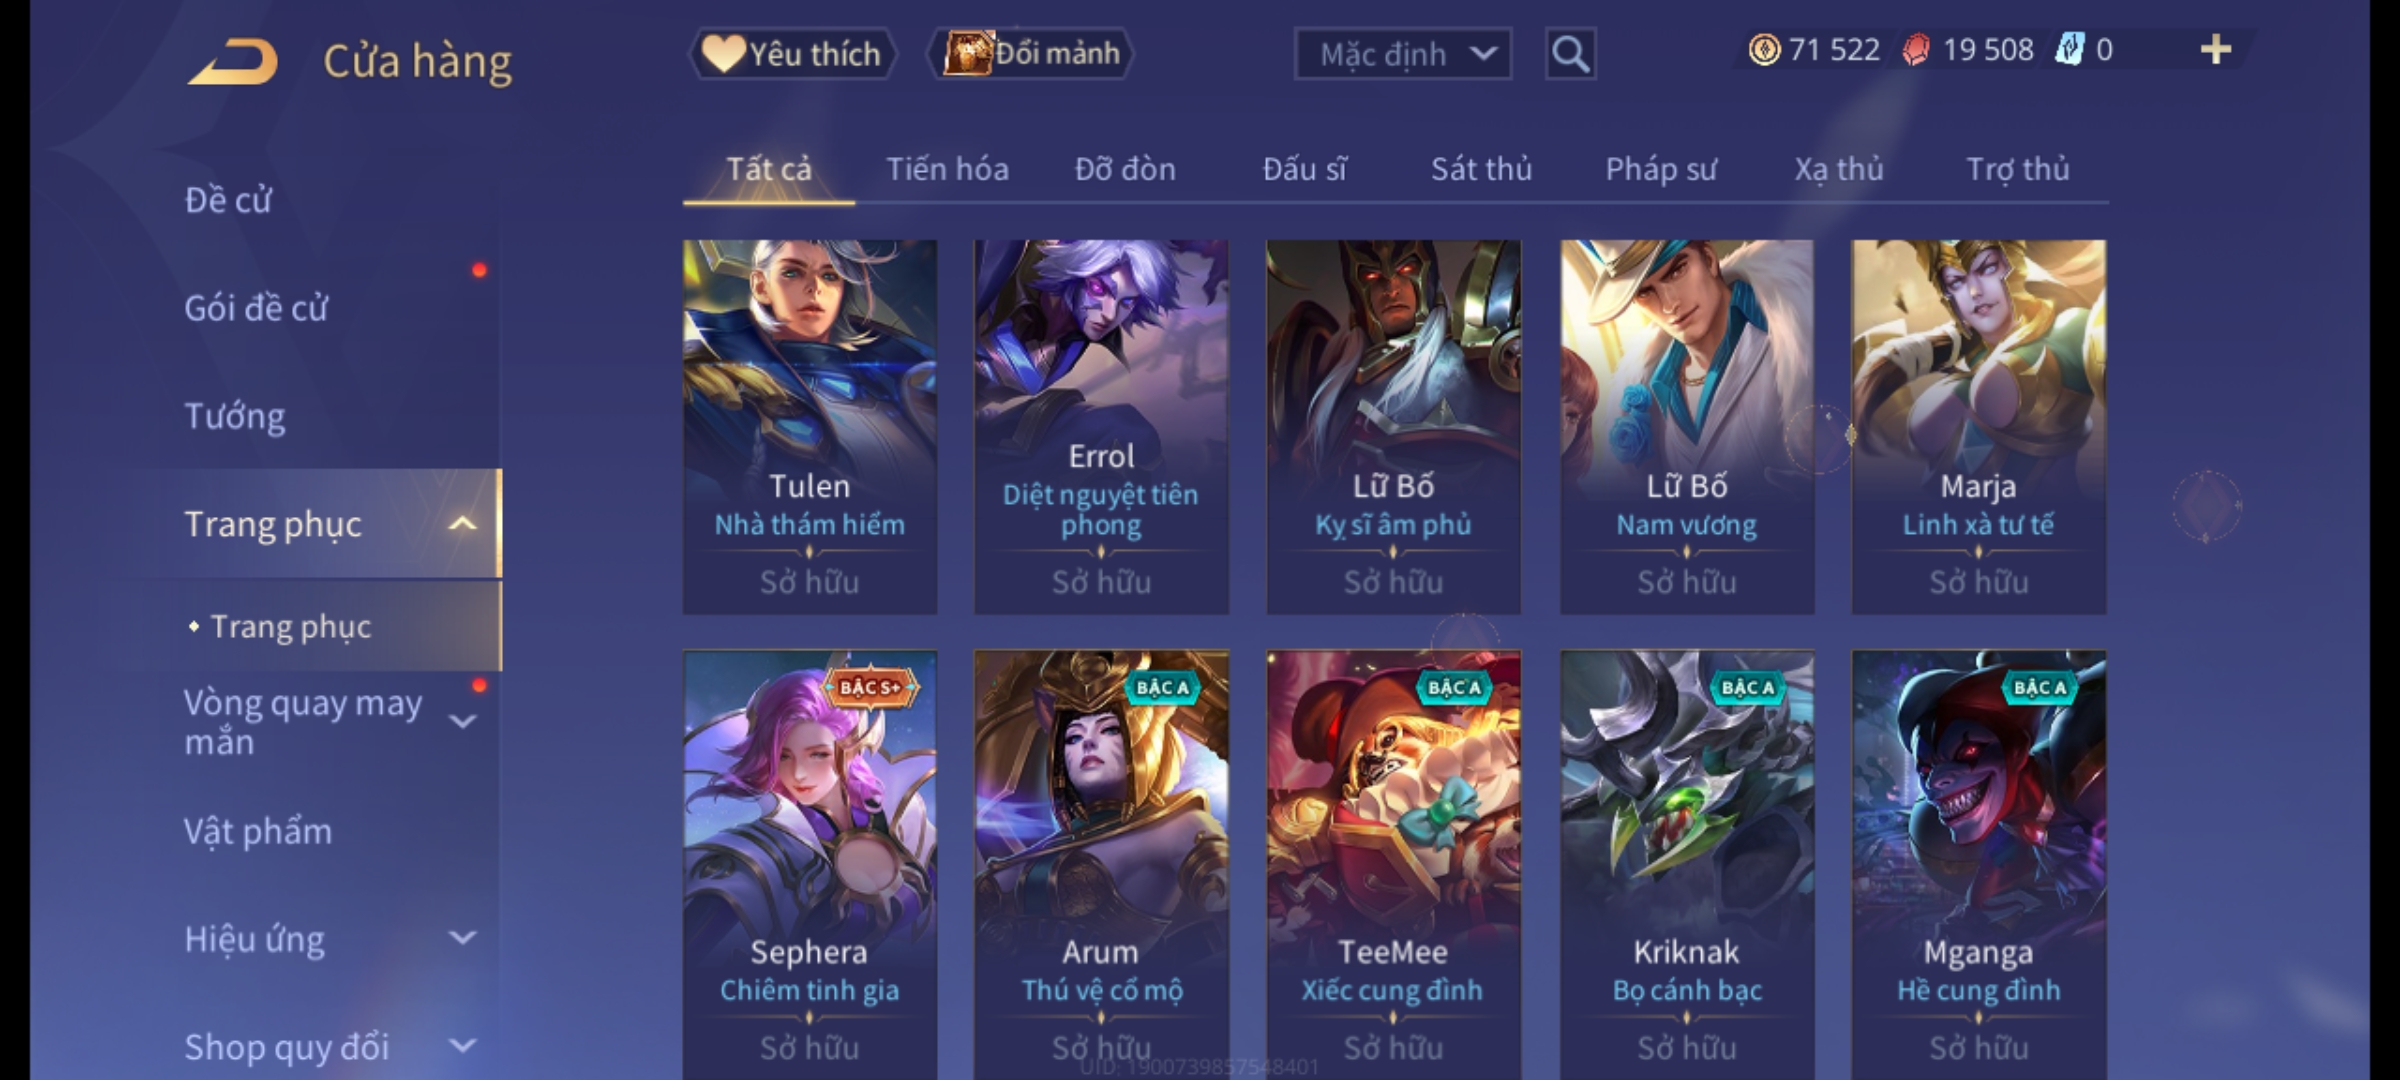Open the search magnifier icon

tap(1570, 54)
